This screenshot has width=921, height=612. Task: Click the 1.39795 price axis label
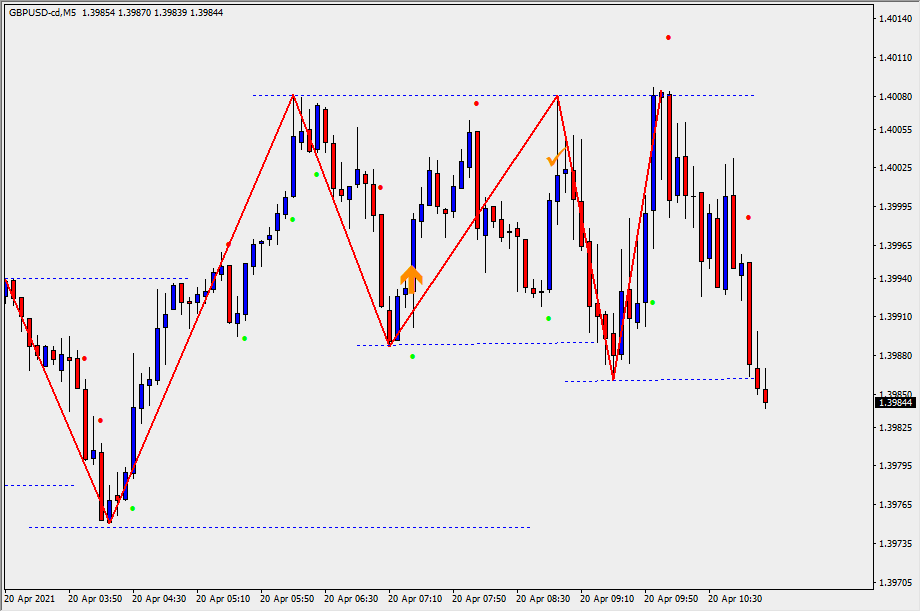click(896, 466)
